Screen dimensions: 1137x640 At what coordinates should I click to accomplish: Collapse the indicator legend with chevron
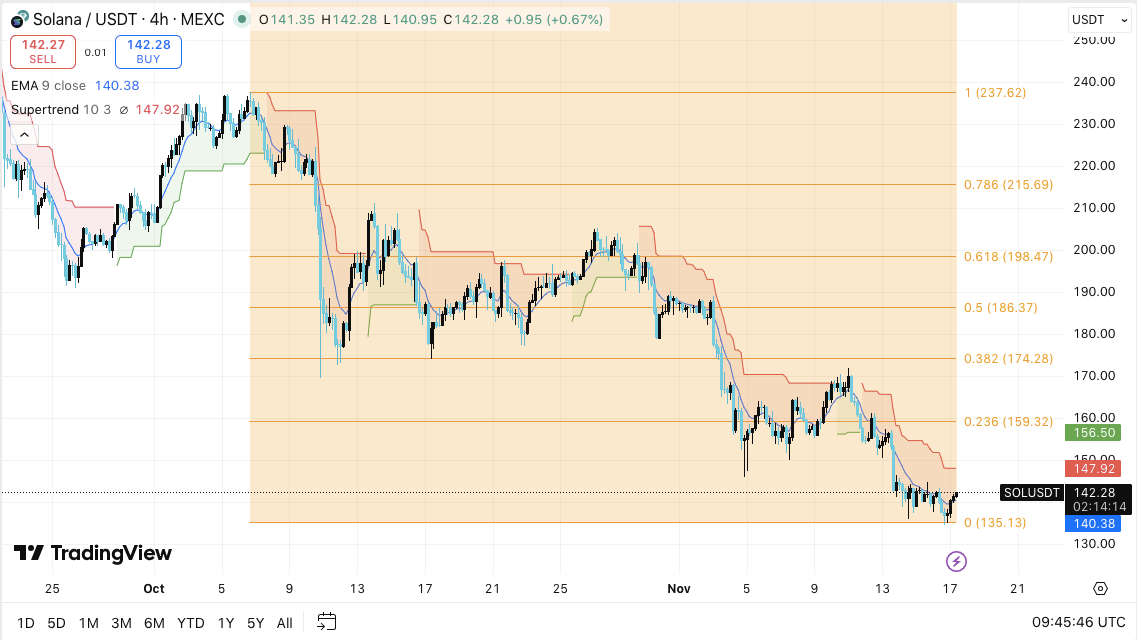point(24,135)
